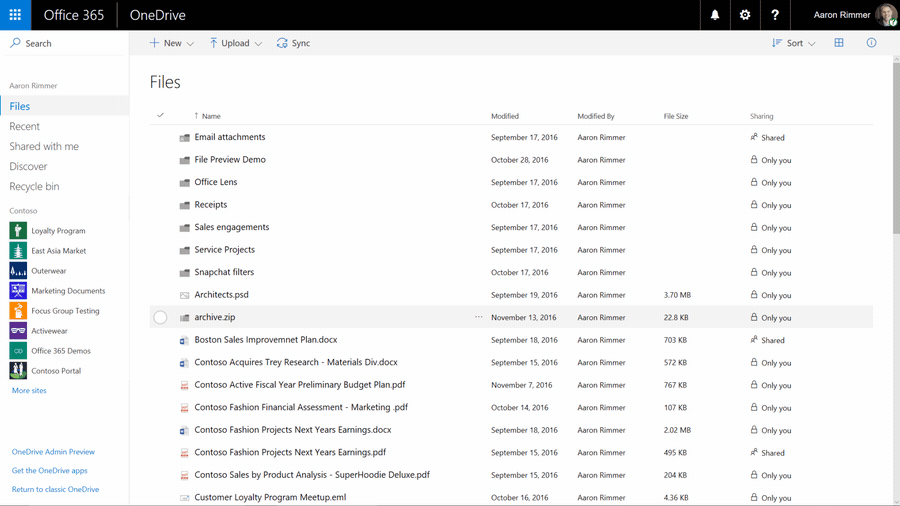The height and width of the screenshot is (506, 900).
Task: Open Shared with me section
Action: 44,146
